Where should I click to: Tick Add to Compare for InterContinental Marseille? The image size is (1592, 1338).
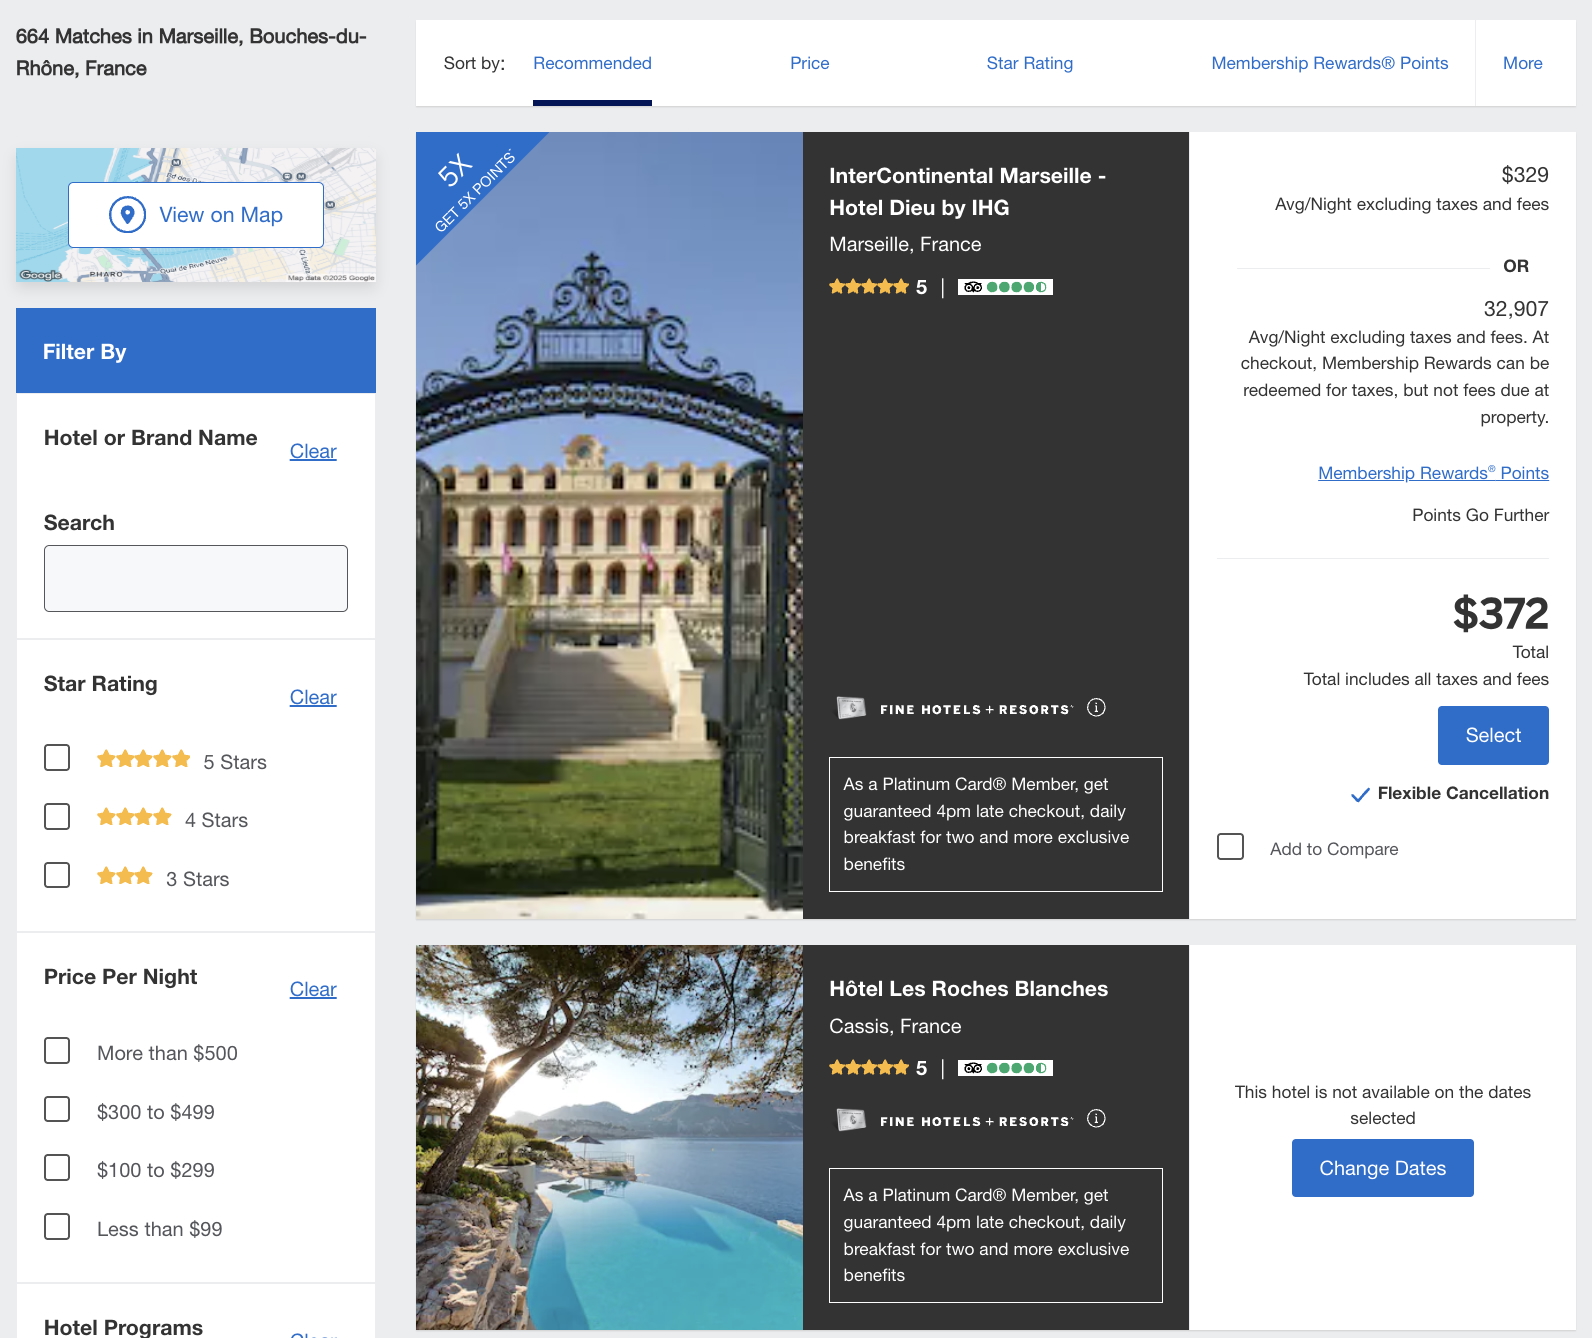(x=1230, y=847)
